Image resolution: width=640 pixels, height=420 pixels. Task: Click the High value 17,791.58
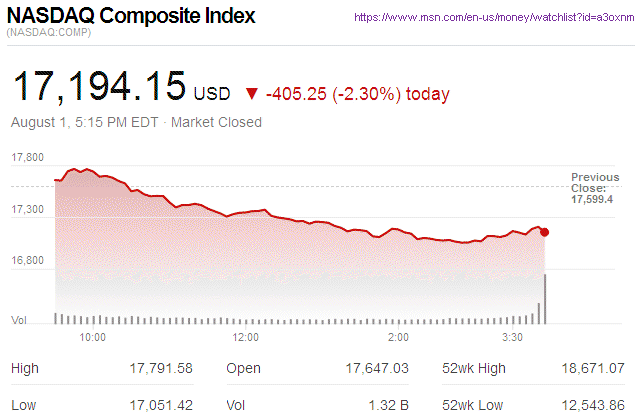[161, 369]
